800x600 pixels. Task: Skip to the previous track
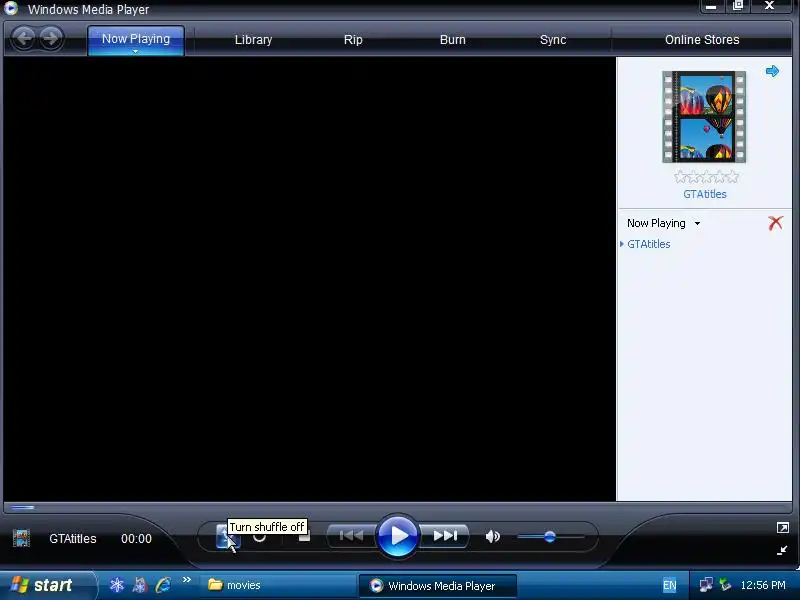coord(351,536)
